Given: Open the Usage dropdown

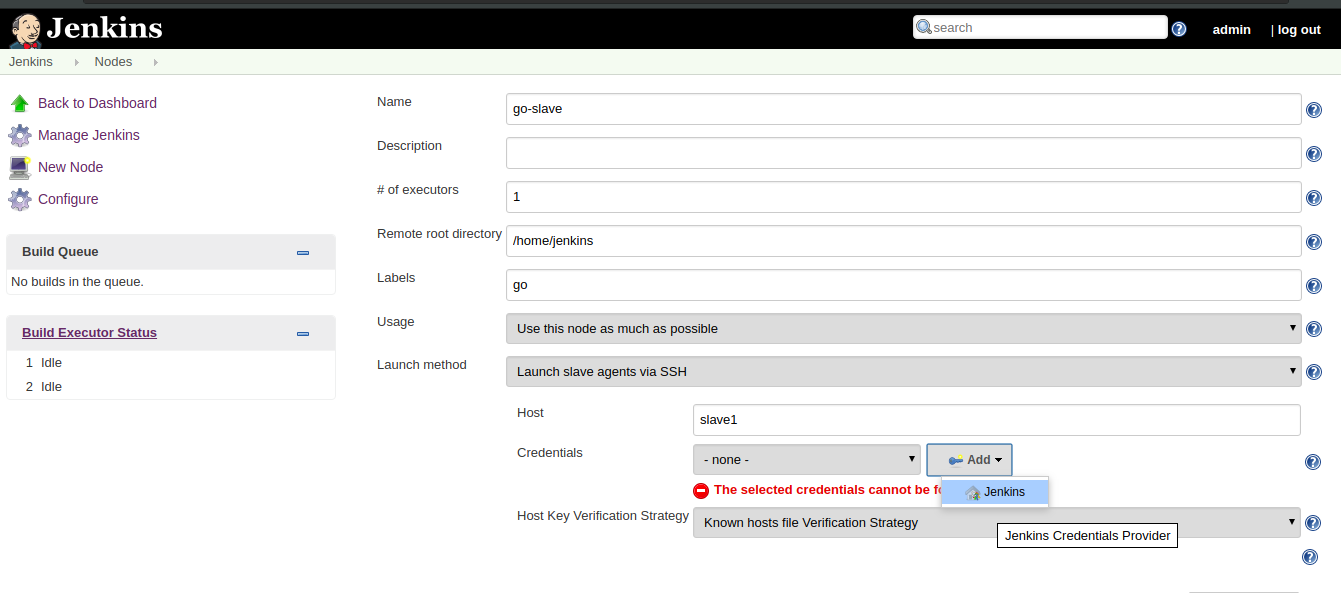Looking at the screenshot, I should (x=904, y=328).
